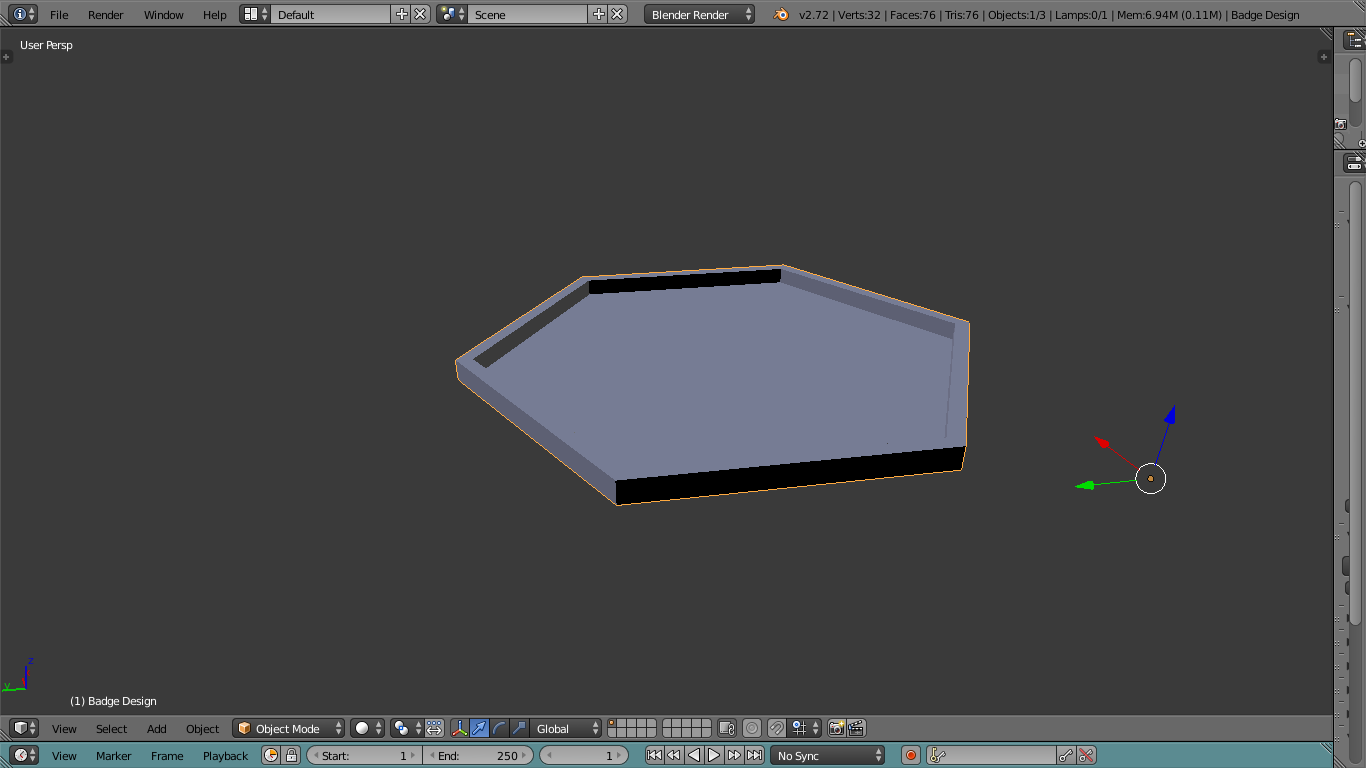Click the current frame number field
Screen dimensions: 1366x768
click(584, 755)
